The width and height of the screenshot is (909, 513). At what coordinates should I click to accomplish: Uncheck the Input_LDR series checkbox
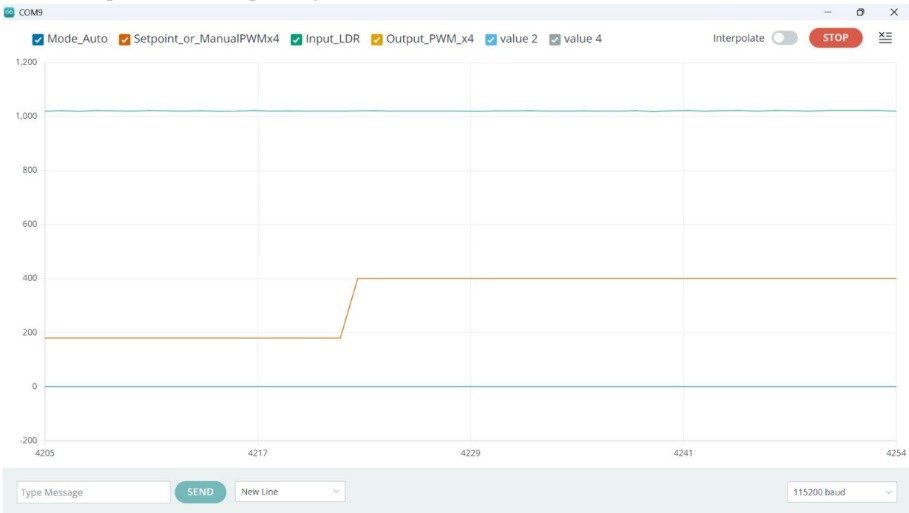pyautogui.click(x=296, y=39)
